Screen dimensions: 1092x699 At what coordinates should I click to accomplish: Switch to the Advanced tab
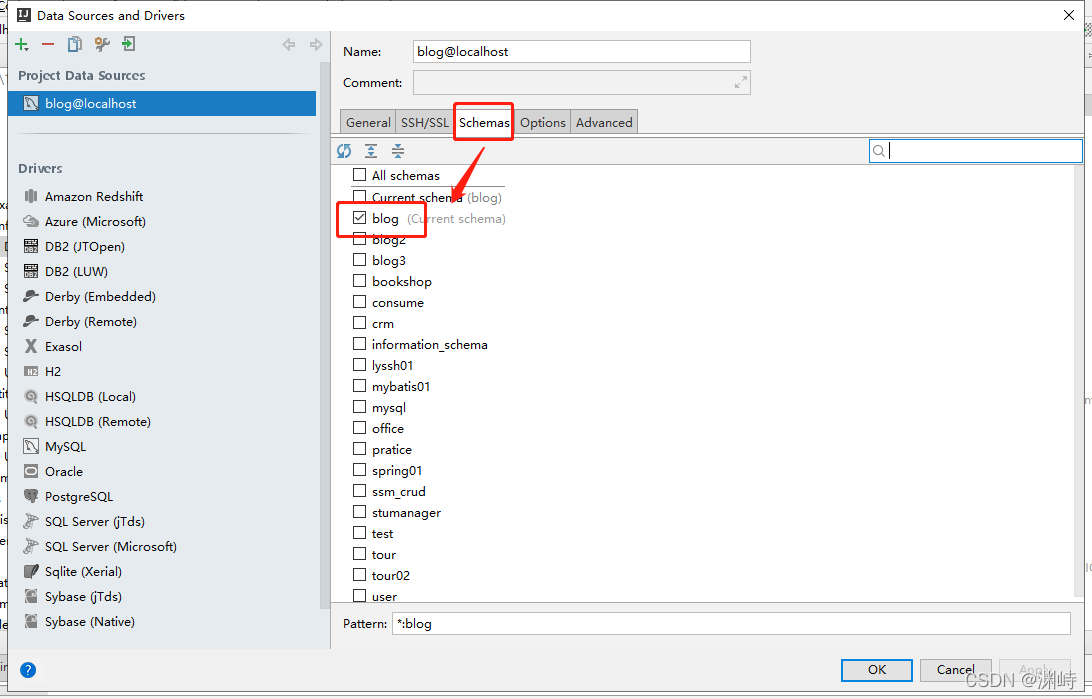(x=604, y=123)
